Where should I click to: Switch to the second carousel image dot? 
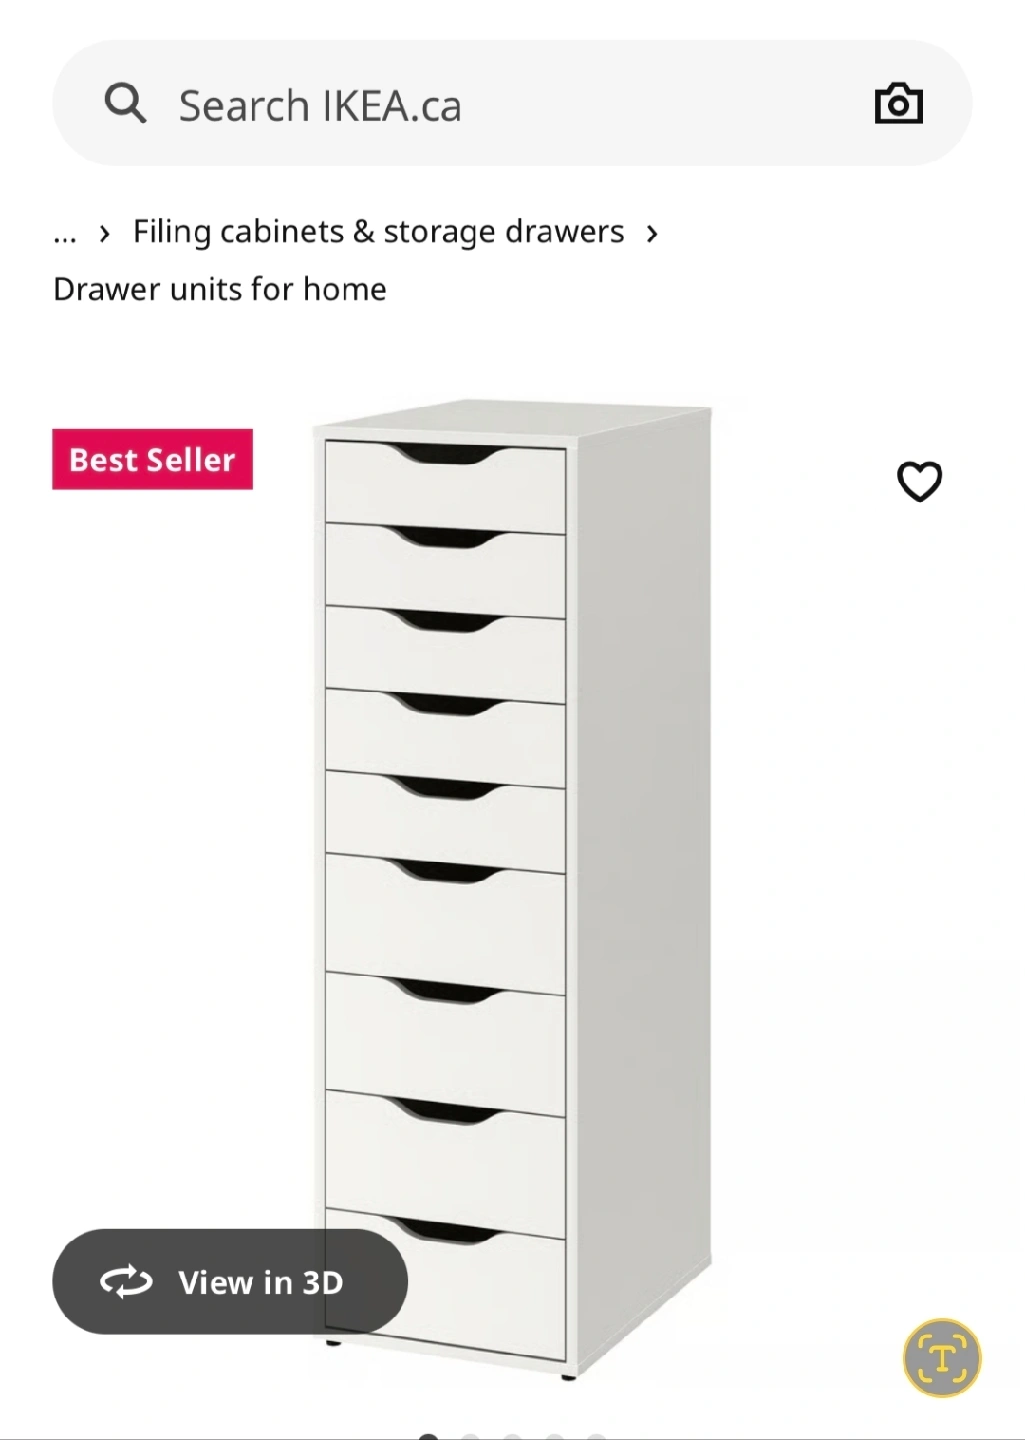(470, 1437)
